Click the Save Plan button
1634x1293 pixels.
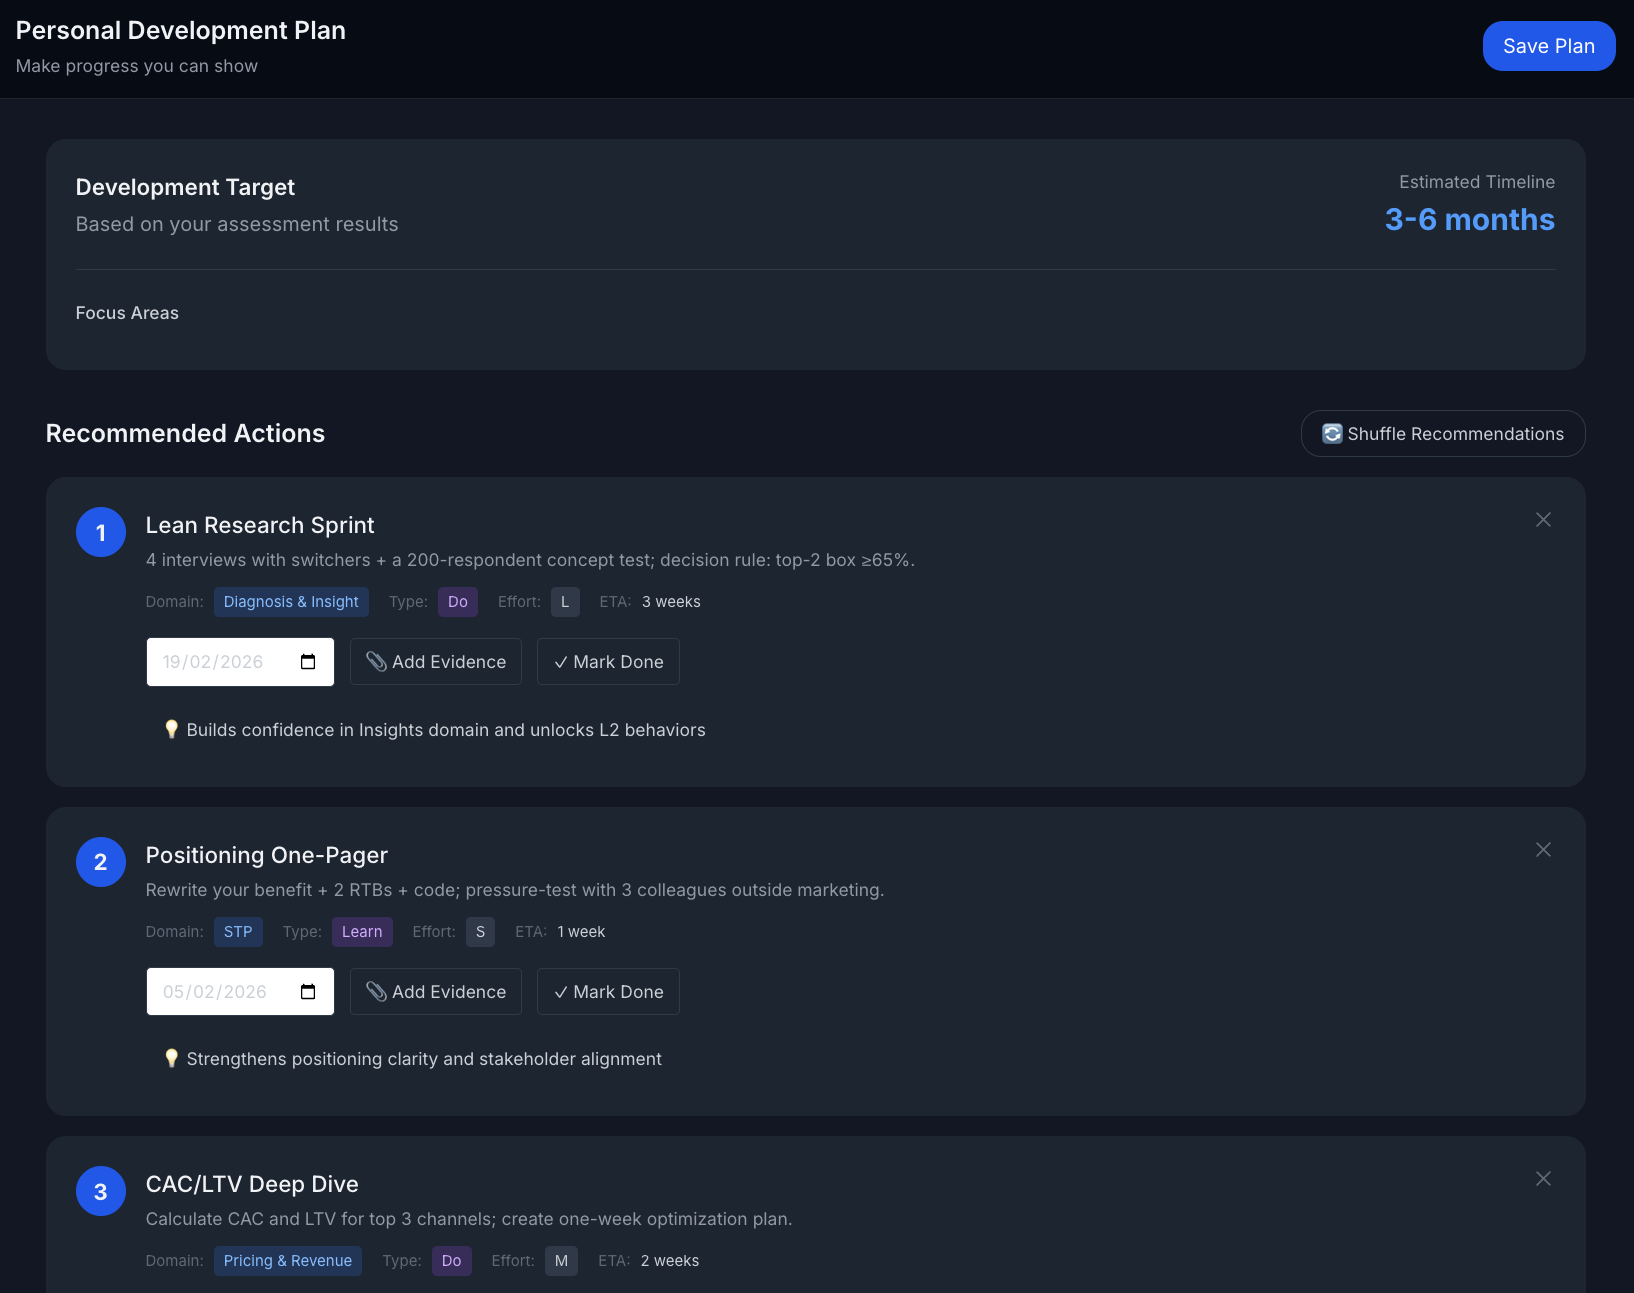[x=1548, y=46]
